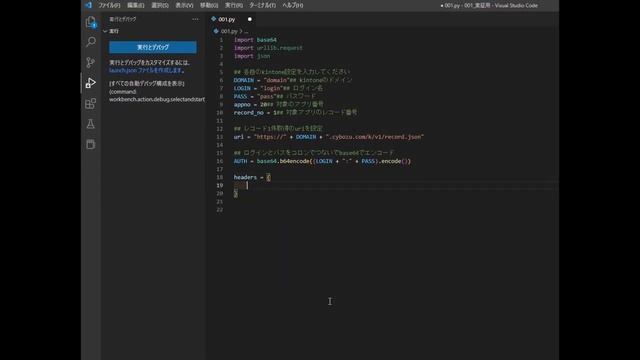The width and height of the screenshot is (640, 360).
Task: Click the 'import json' line
Action: [x=252, y=56]
